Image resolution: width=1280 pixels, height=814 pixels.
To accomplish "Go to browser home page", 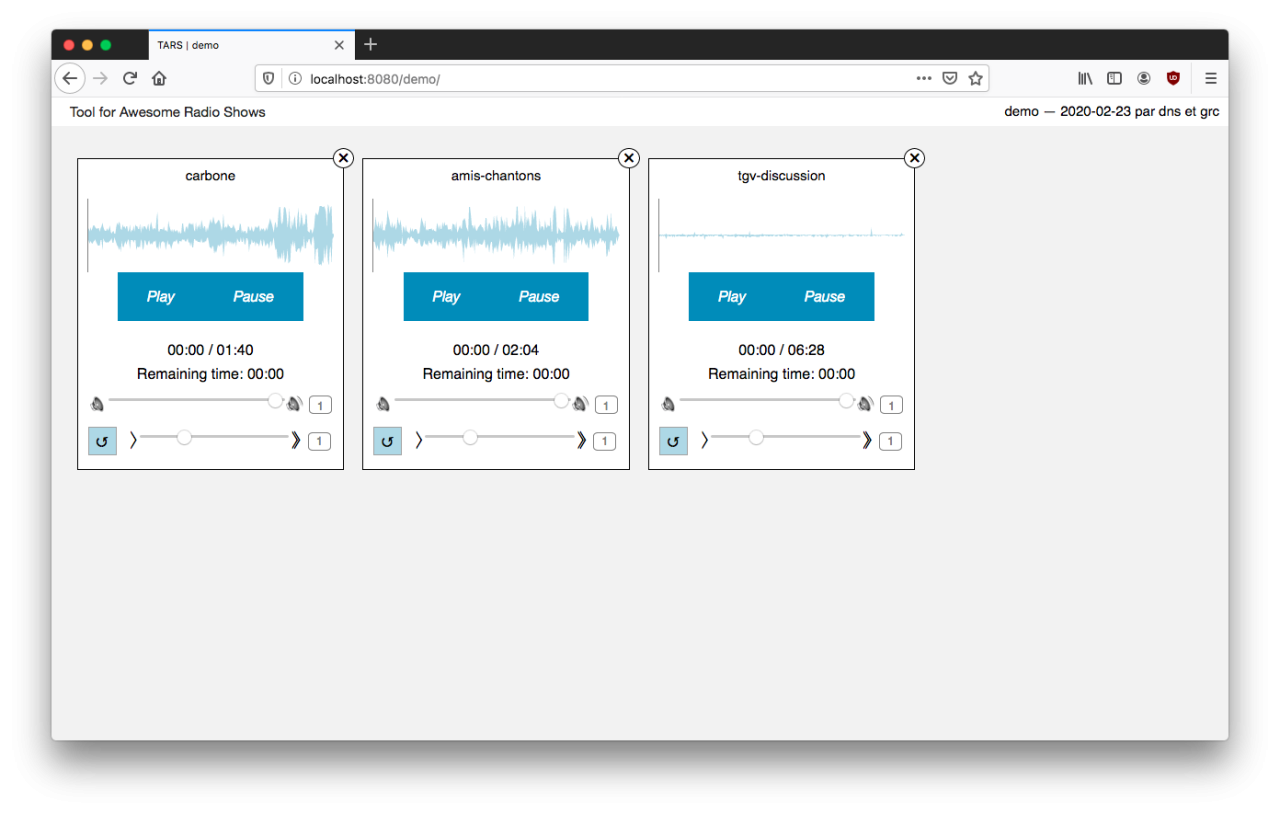I will pos(159,78).
